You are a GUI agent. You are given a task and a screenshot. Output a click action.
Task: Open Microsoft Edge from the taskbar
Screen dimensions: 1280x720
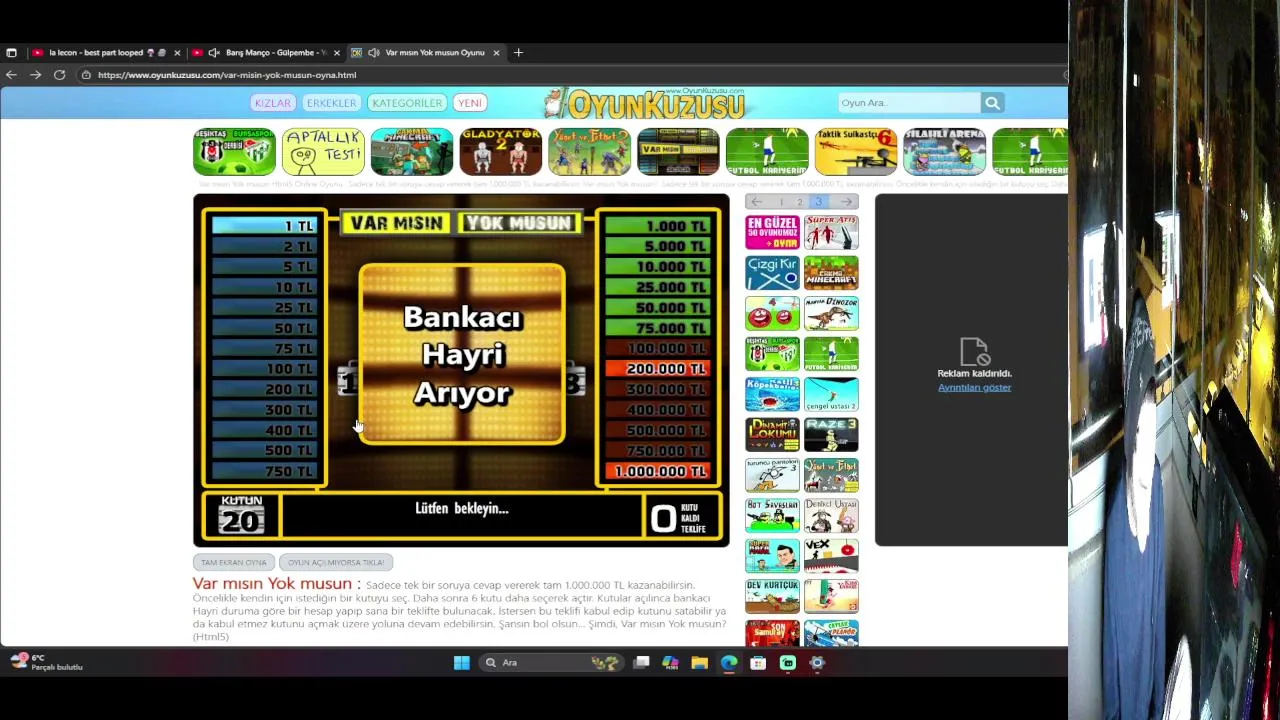click(728, 662)
